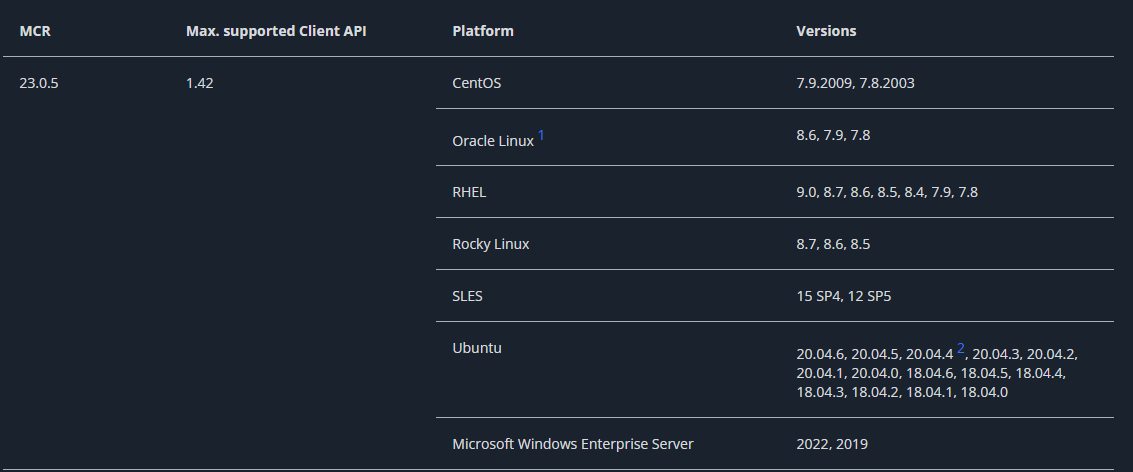Open footnote 1 link beside Oracle Linux

coord(541,135)
